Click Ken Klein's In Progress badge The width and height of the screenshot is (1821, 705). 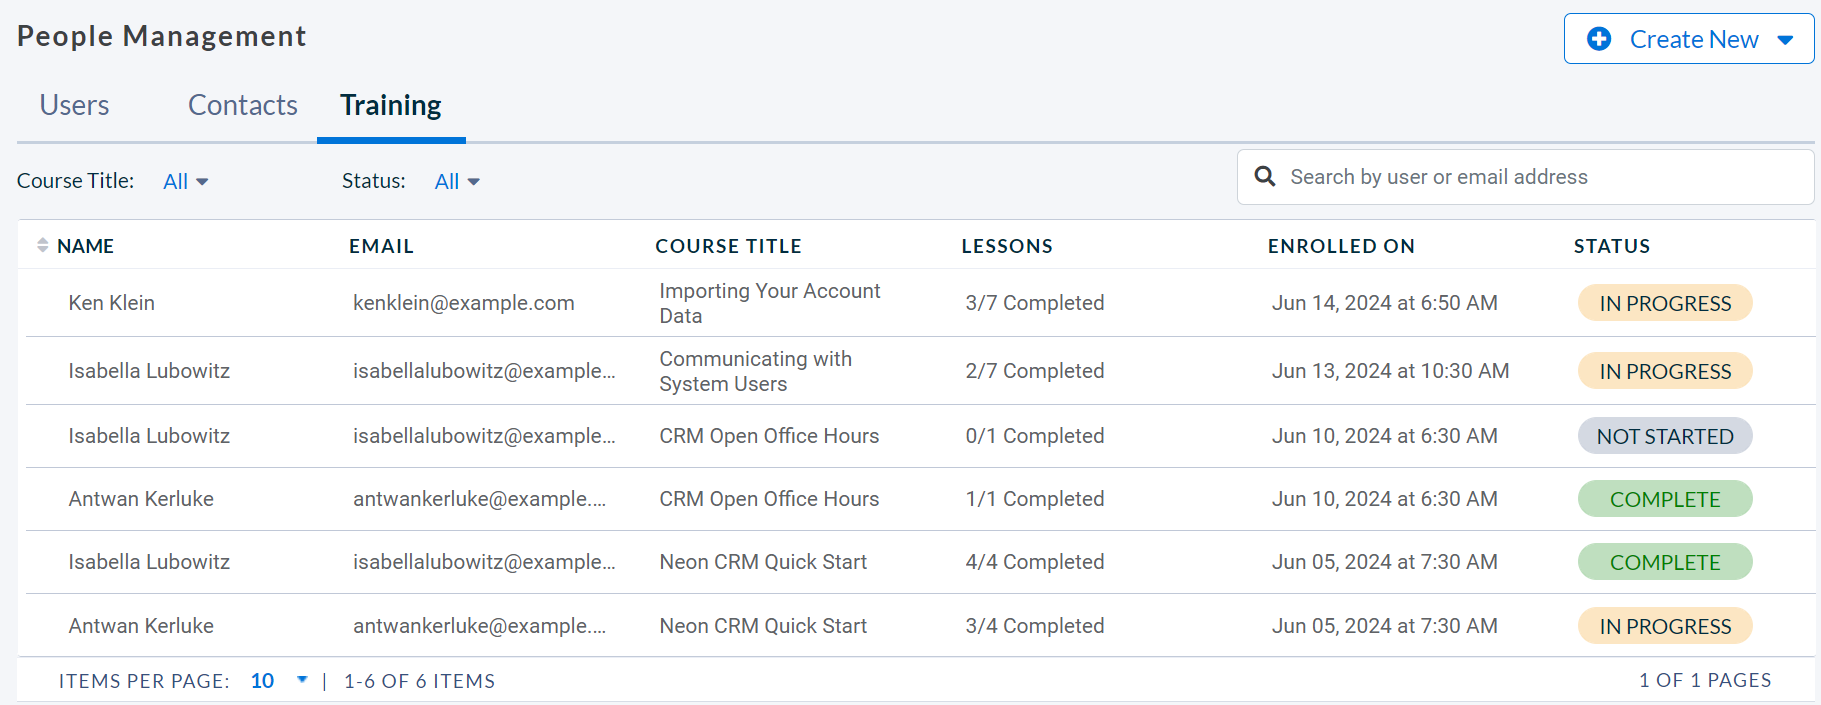[1665, 303]
